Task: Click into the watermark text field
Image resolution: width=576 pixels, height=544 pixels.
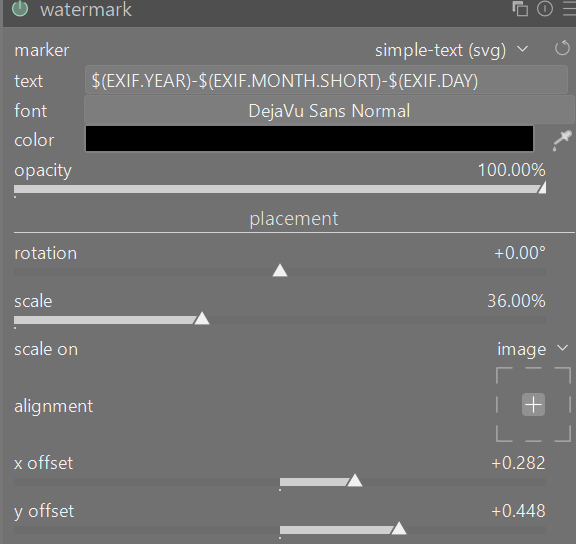Action: (326, 80)
